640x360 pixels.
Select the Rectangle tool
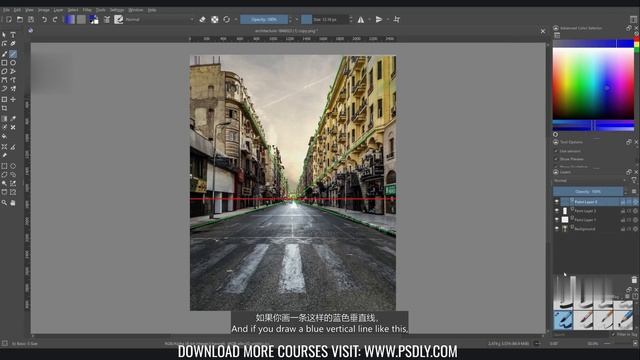pyautogui.click(x=4, y=63)
